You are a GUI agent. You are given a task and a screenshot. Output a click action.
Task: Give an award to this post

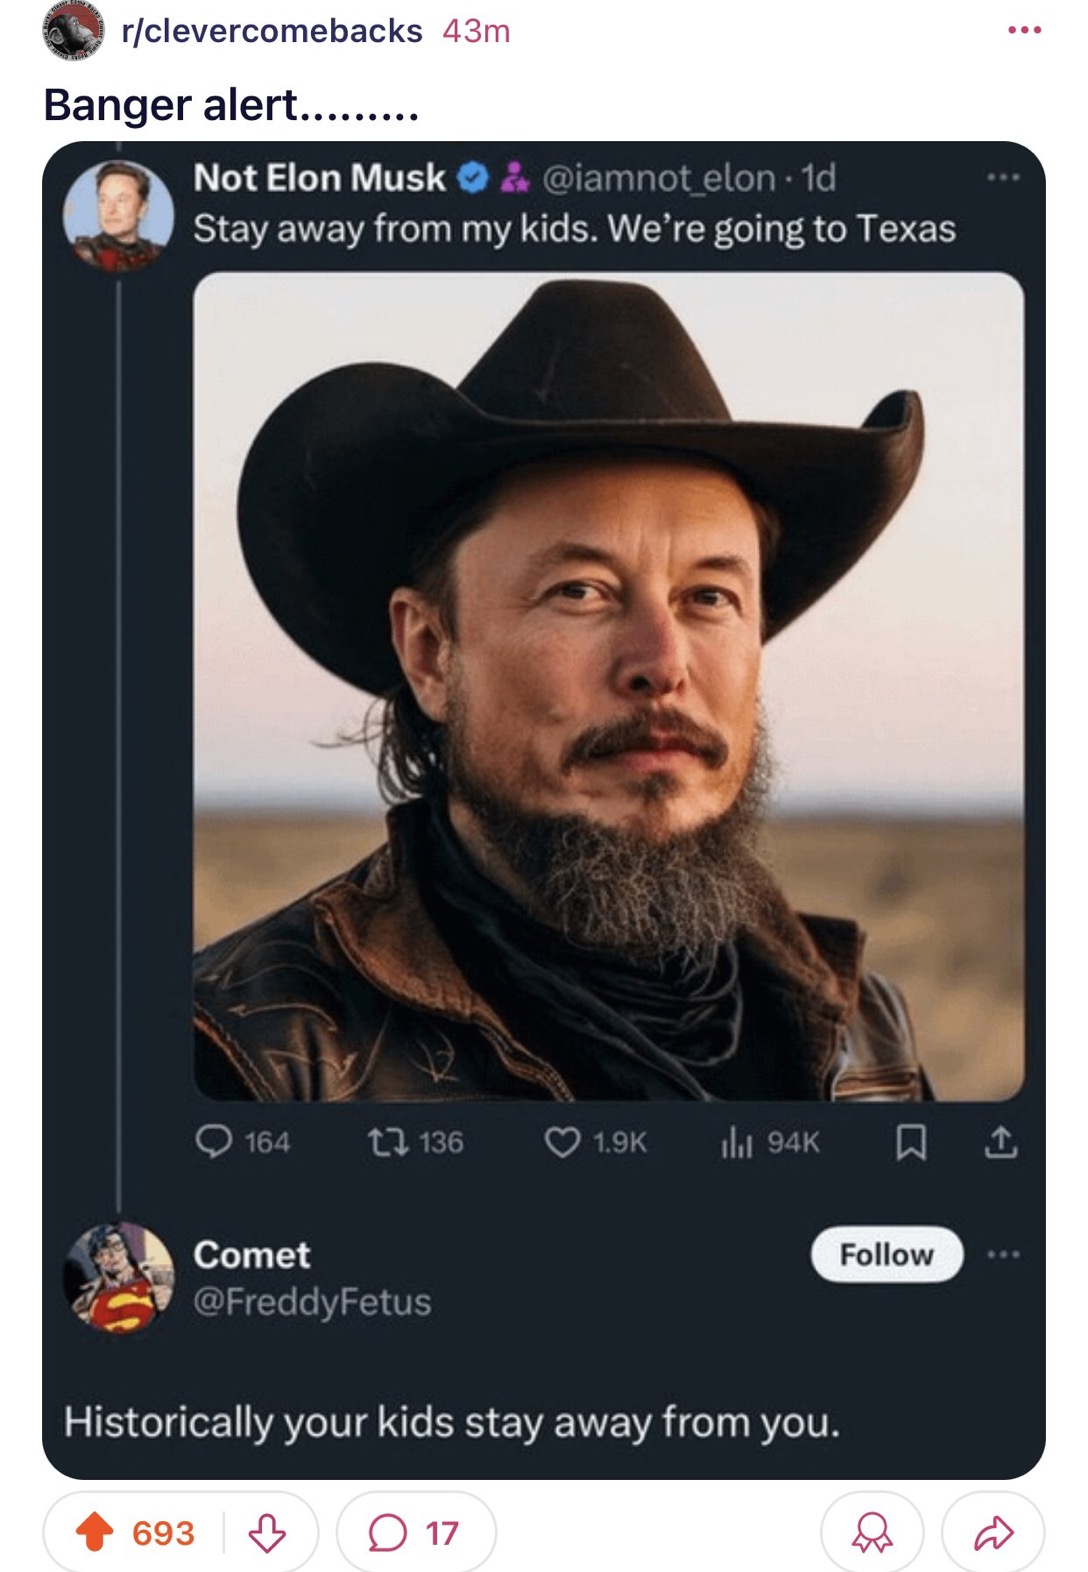[872, 1532]
